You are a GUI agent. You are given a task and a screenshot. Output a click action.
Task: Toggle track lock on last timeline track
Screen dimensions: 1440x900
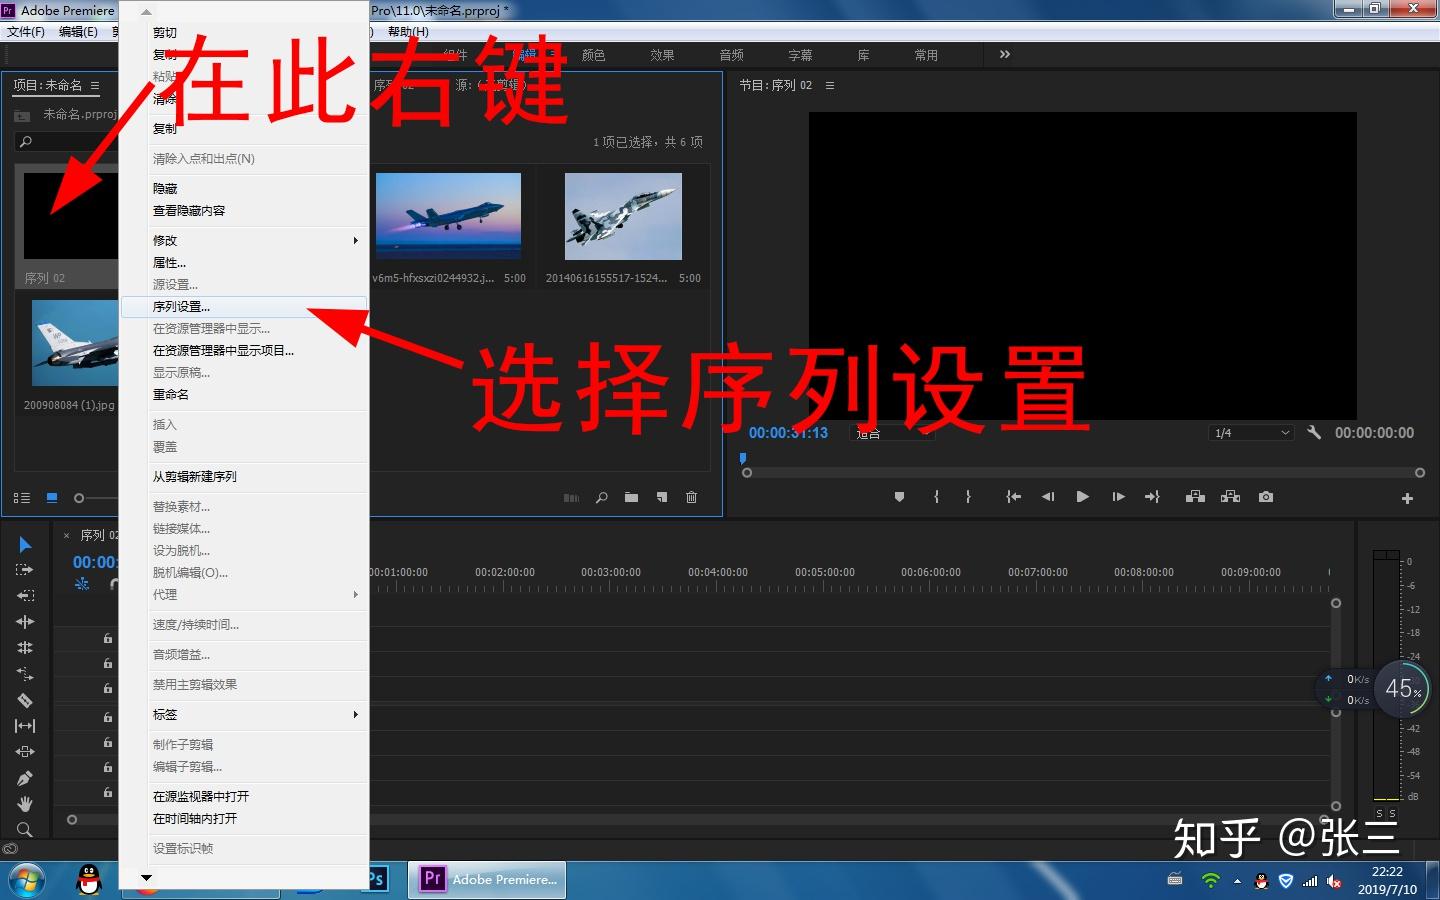(x=108, y=792)
